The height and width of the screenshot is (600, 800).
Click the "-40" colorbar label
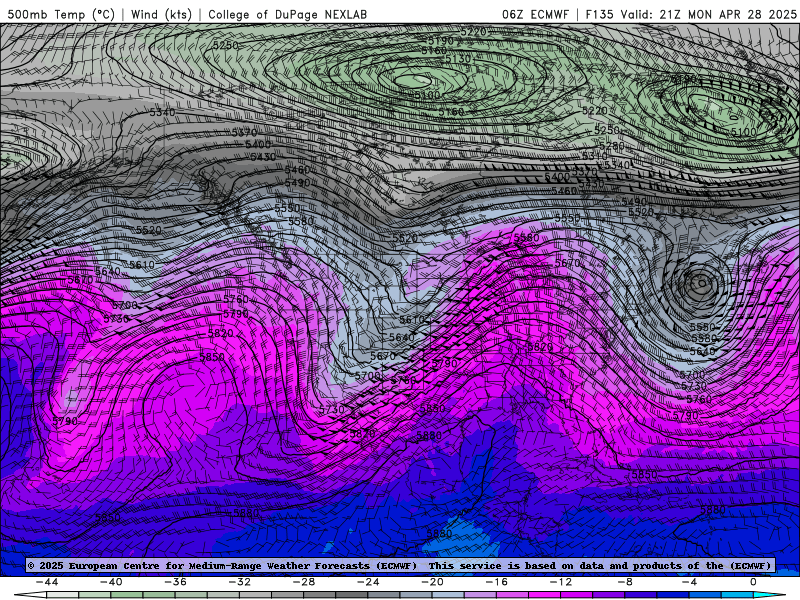111,582
